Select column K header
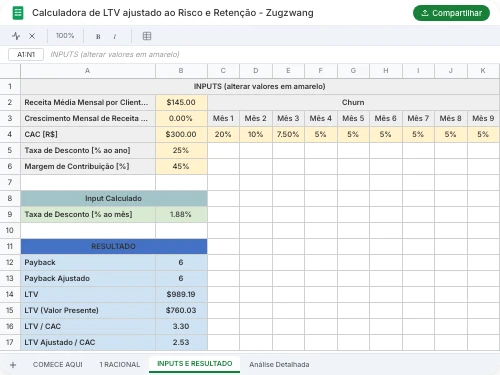 483,71
